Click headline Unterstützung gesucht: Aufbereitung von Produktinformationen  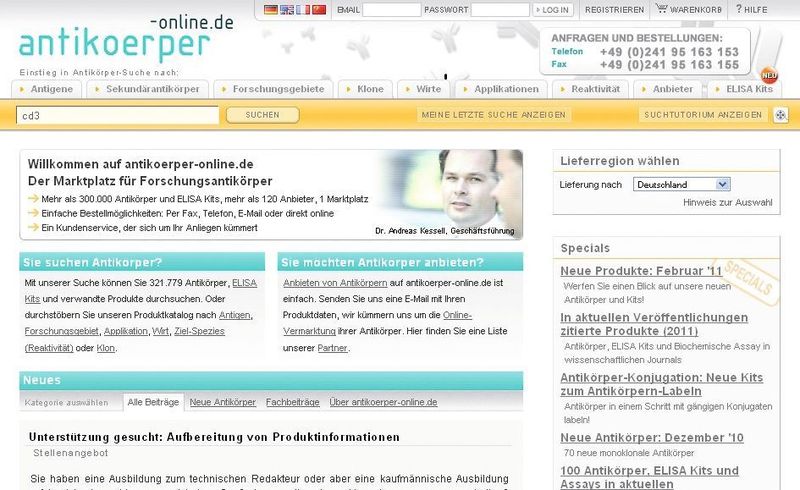[x=214, y=437]
